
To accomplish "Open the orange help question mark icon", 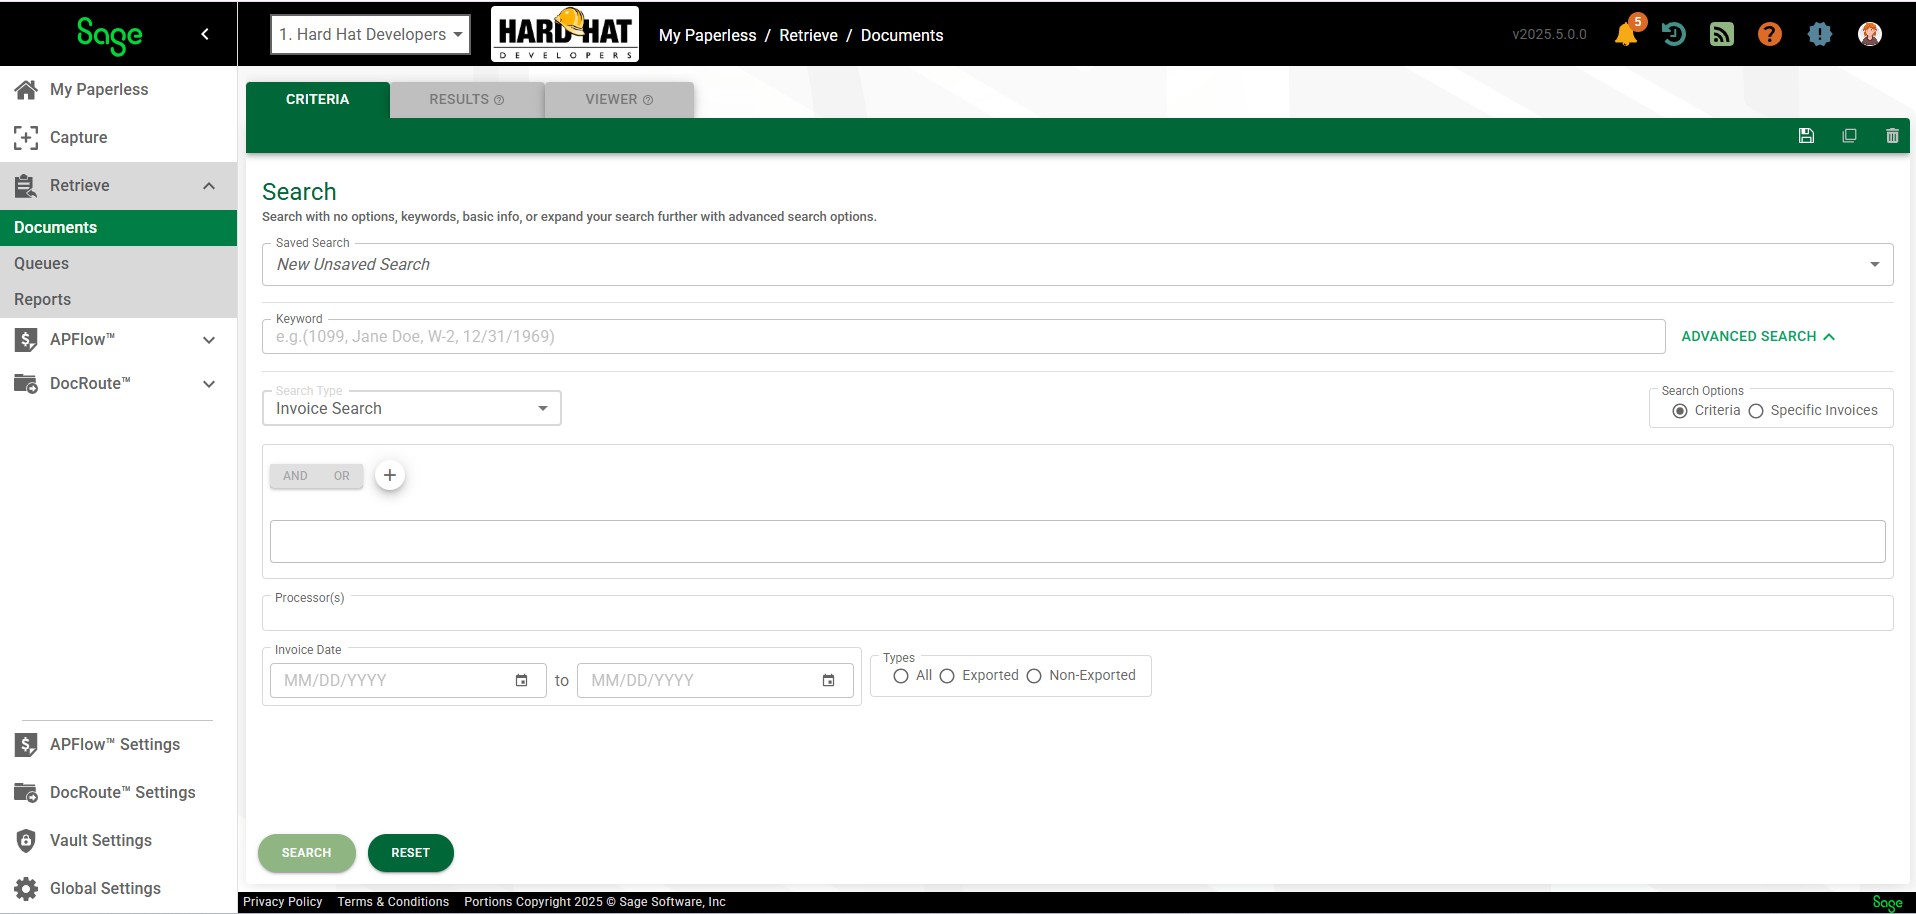I will coord(1769,34).
